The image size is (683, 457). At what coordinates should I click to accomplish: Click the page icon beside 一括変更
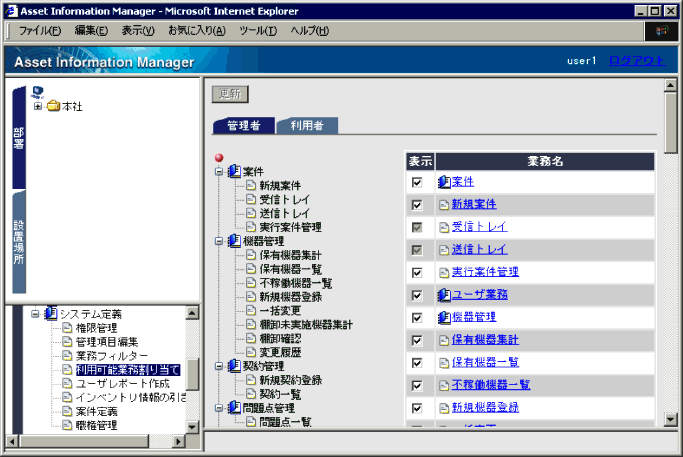coord(250,310)
